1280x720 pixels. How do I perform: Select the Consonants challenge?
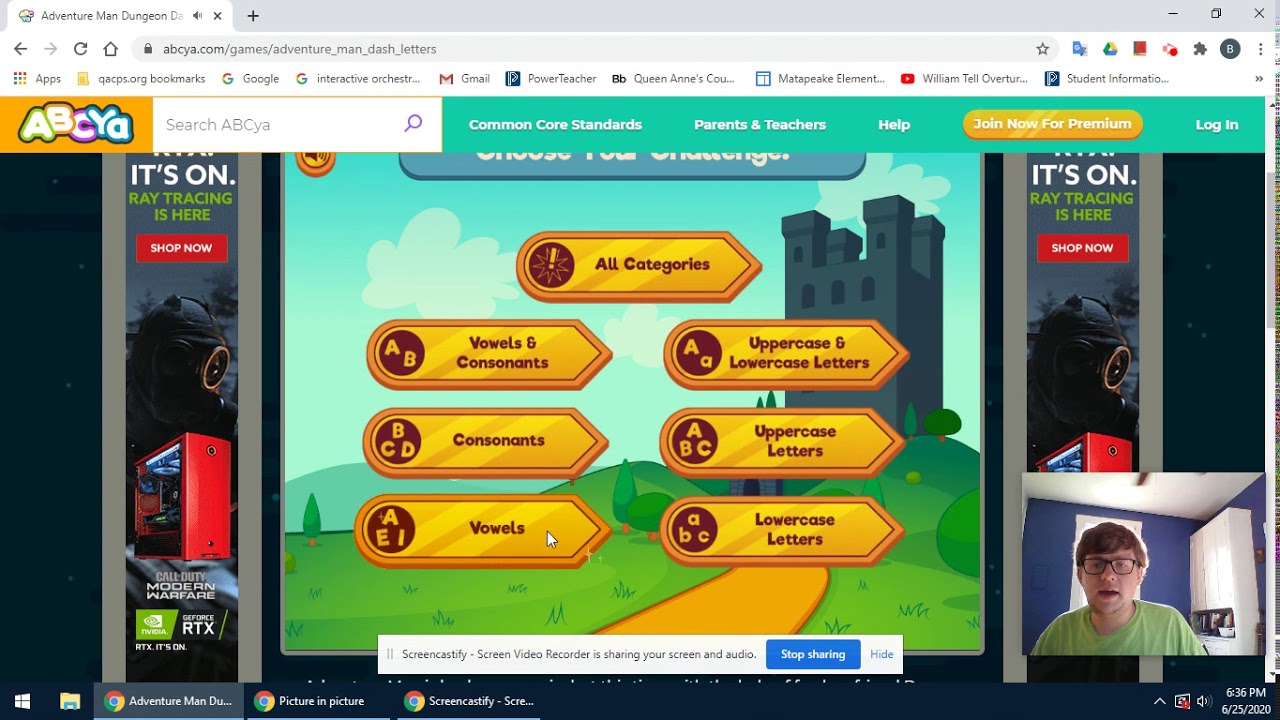point(486,441)
